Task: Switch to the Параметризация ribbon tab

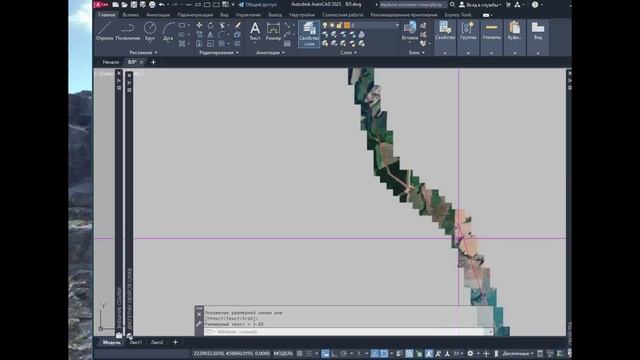Action: tap(195, 15)
